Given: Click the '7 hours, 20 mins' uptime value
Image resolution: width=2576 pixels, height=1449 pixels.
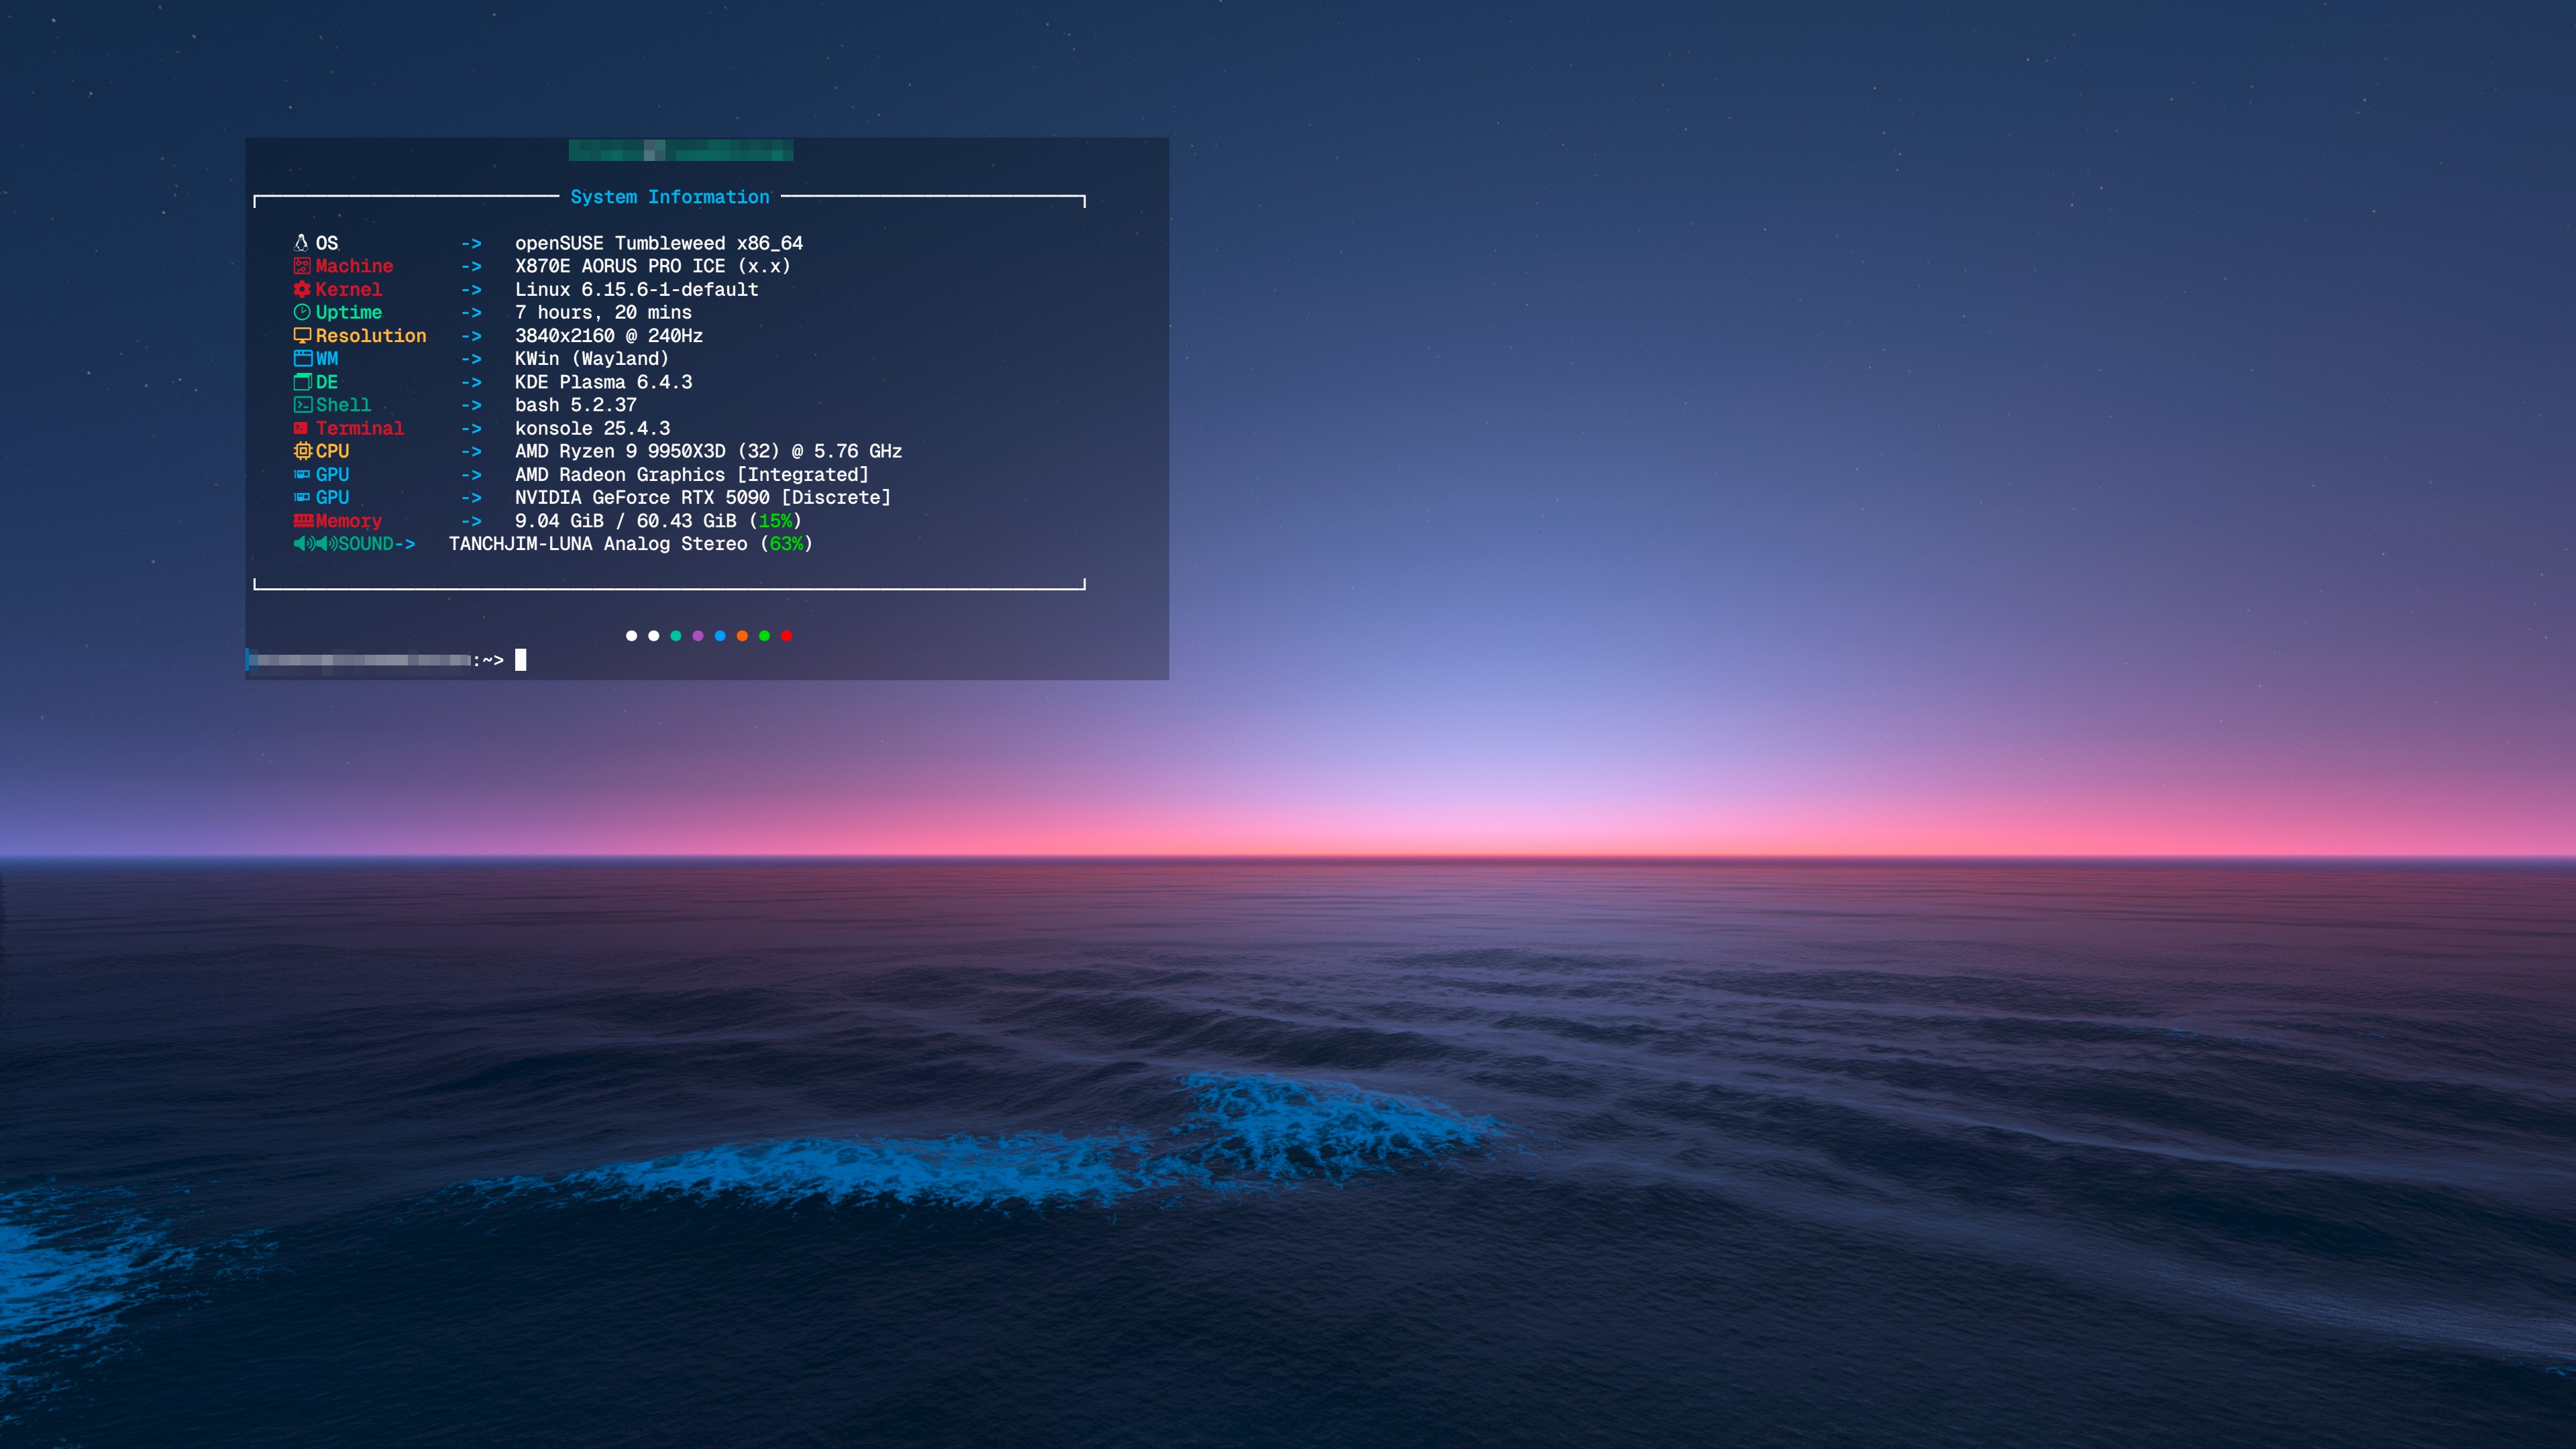Looking at the screenshot, I should 603,312.
